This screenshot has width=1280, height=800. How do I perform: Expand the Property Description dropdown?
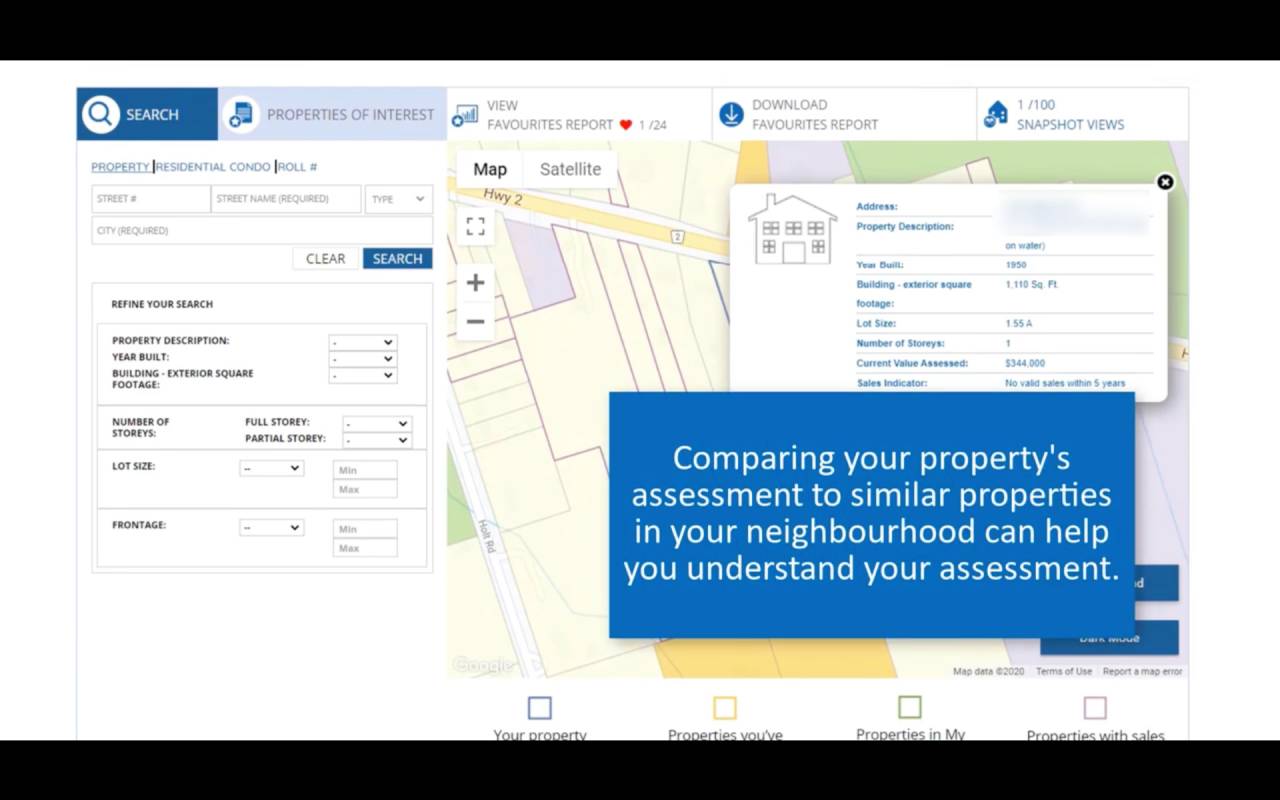(x=362, y=342)
